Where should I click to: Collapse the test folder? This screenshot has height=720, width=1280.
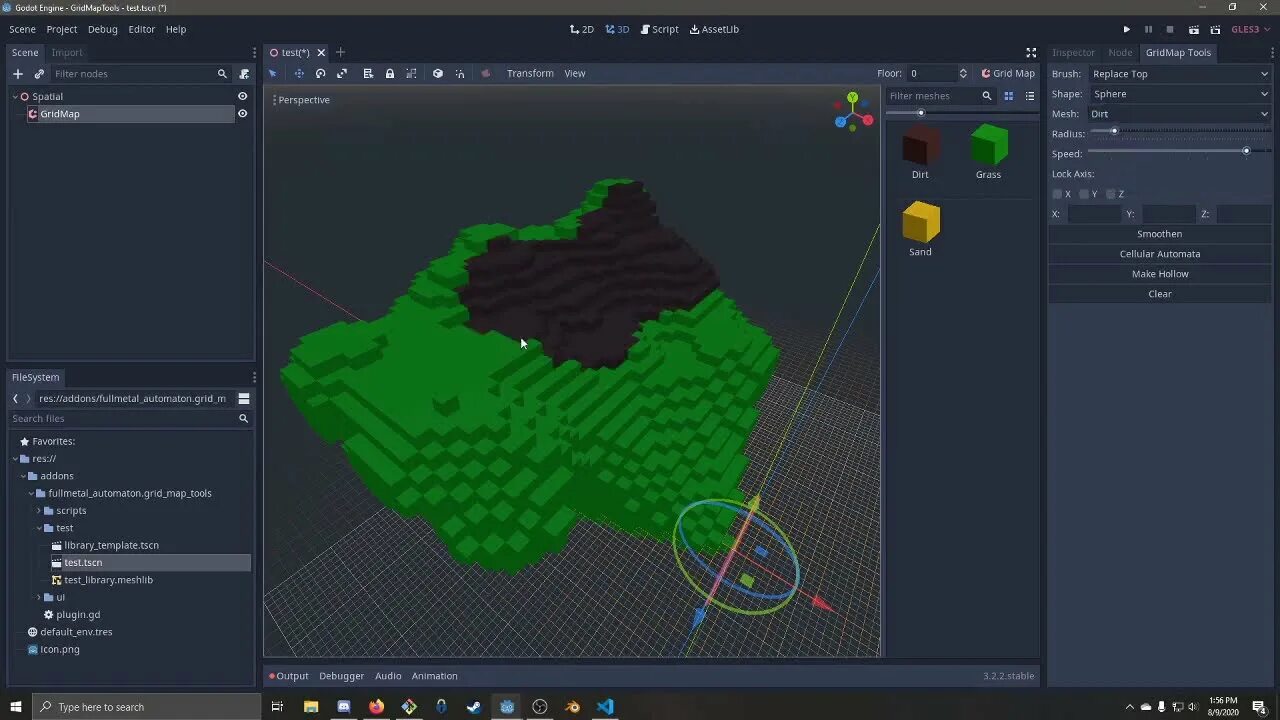(39, 528)
